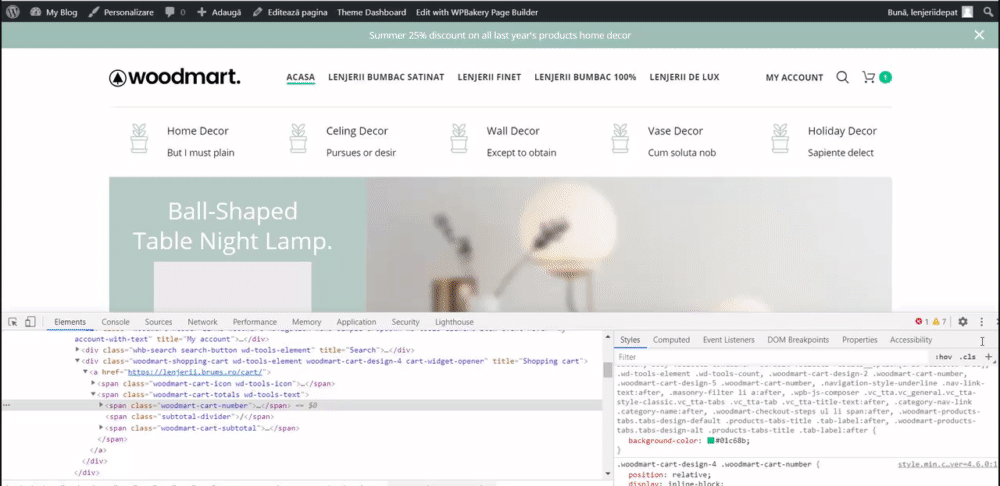1000x486 pixels.
Task: Switch to the Security tab
Action: (406, 322)
